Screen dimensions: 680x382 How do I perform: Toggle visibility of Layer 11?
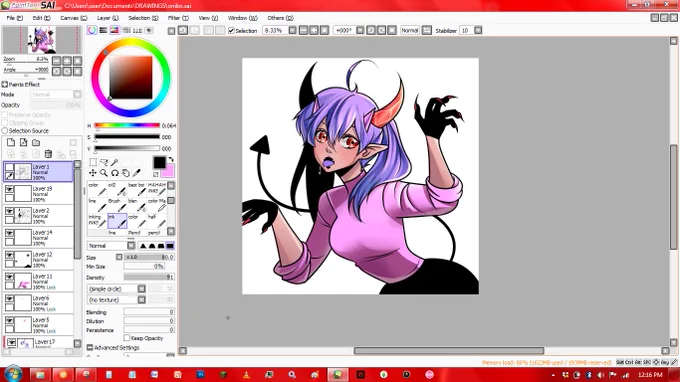click(x=9, y=277)
